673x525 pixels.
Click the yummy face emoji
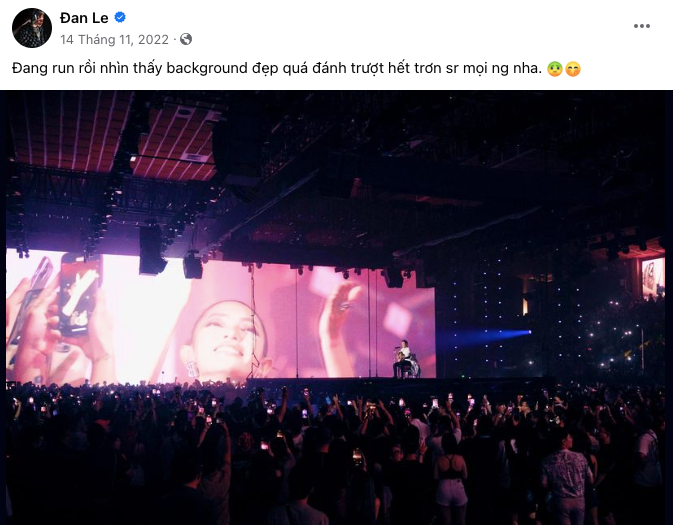(573, 70)
